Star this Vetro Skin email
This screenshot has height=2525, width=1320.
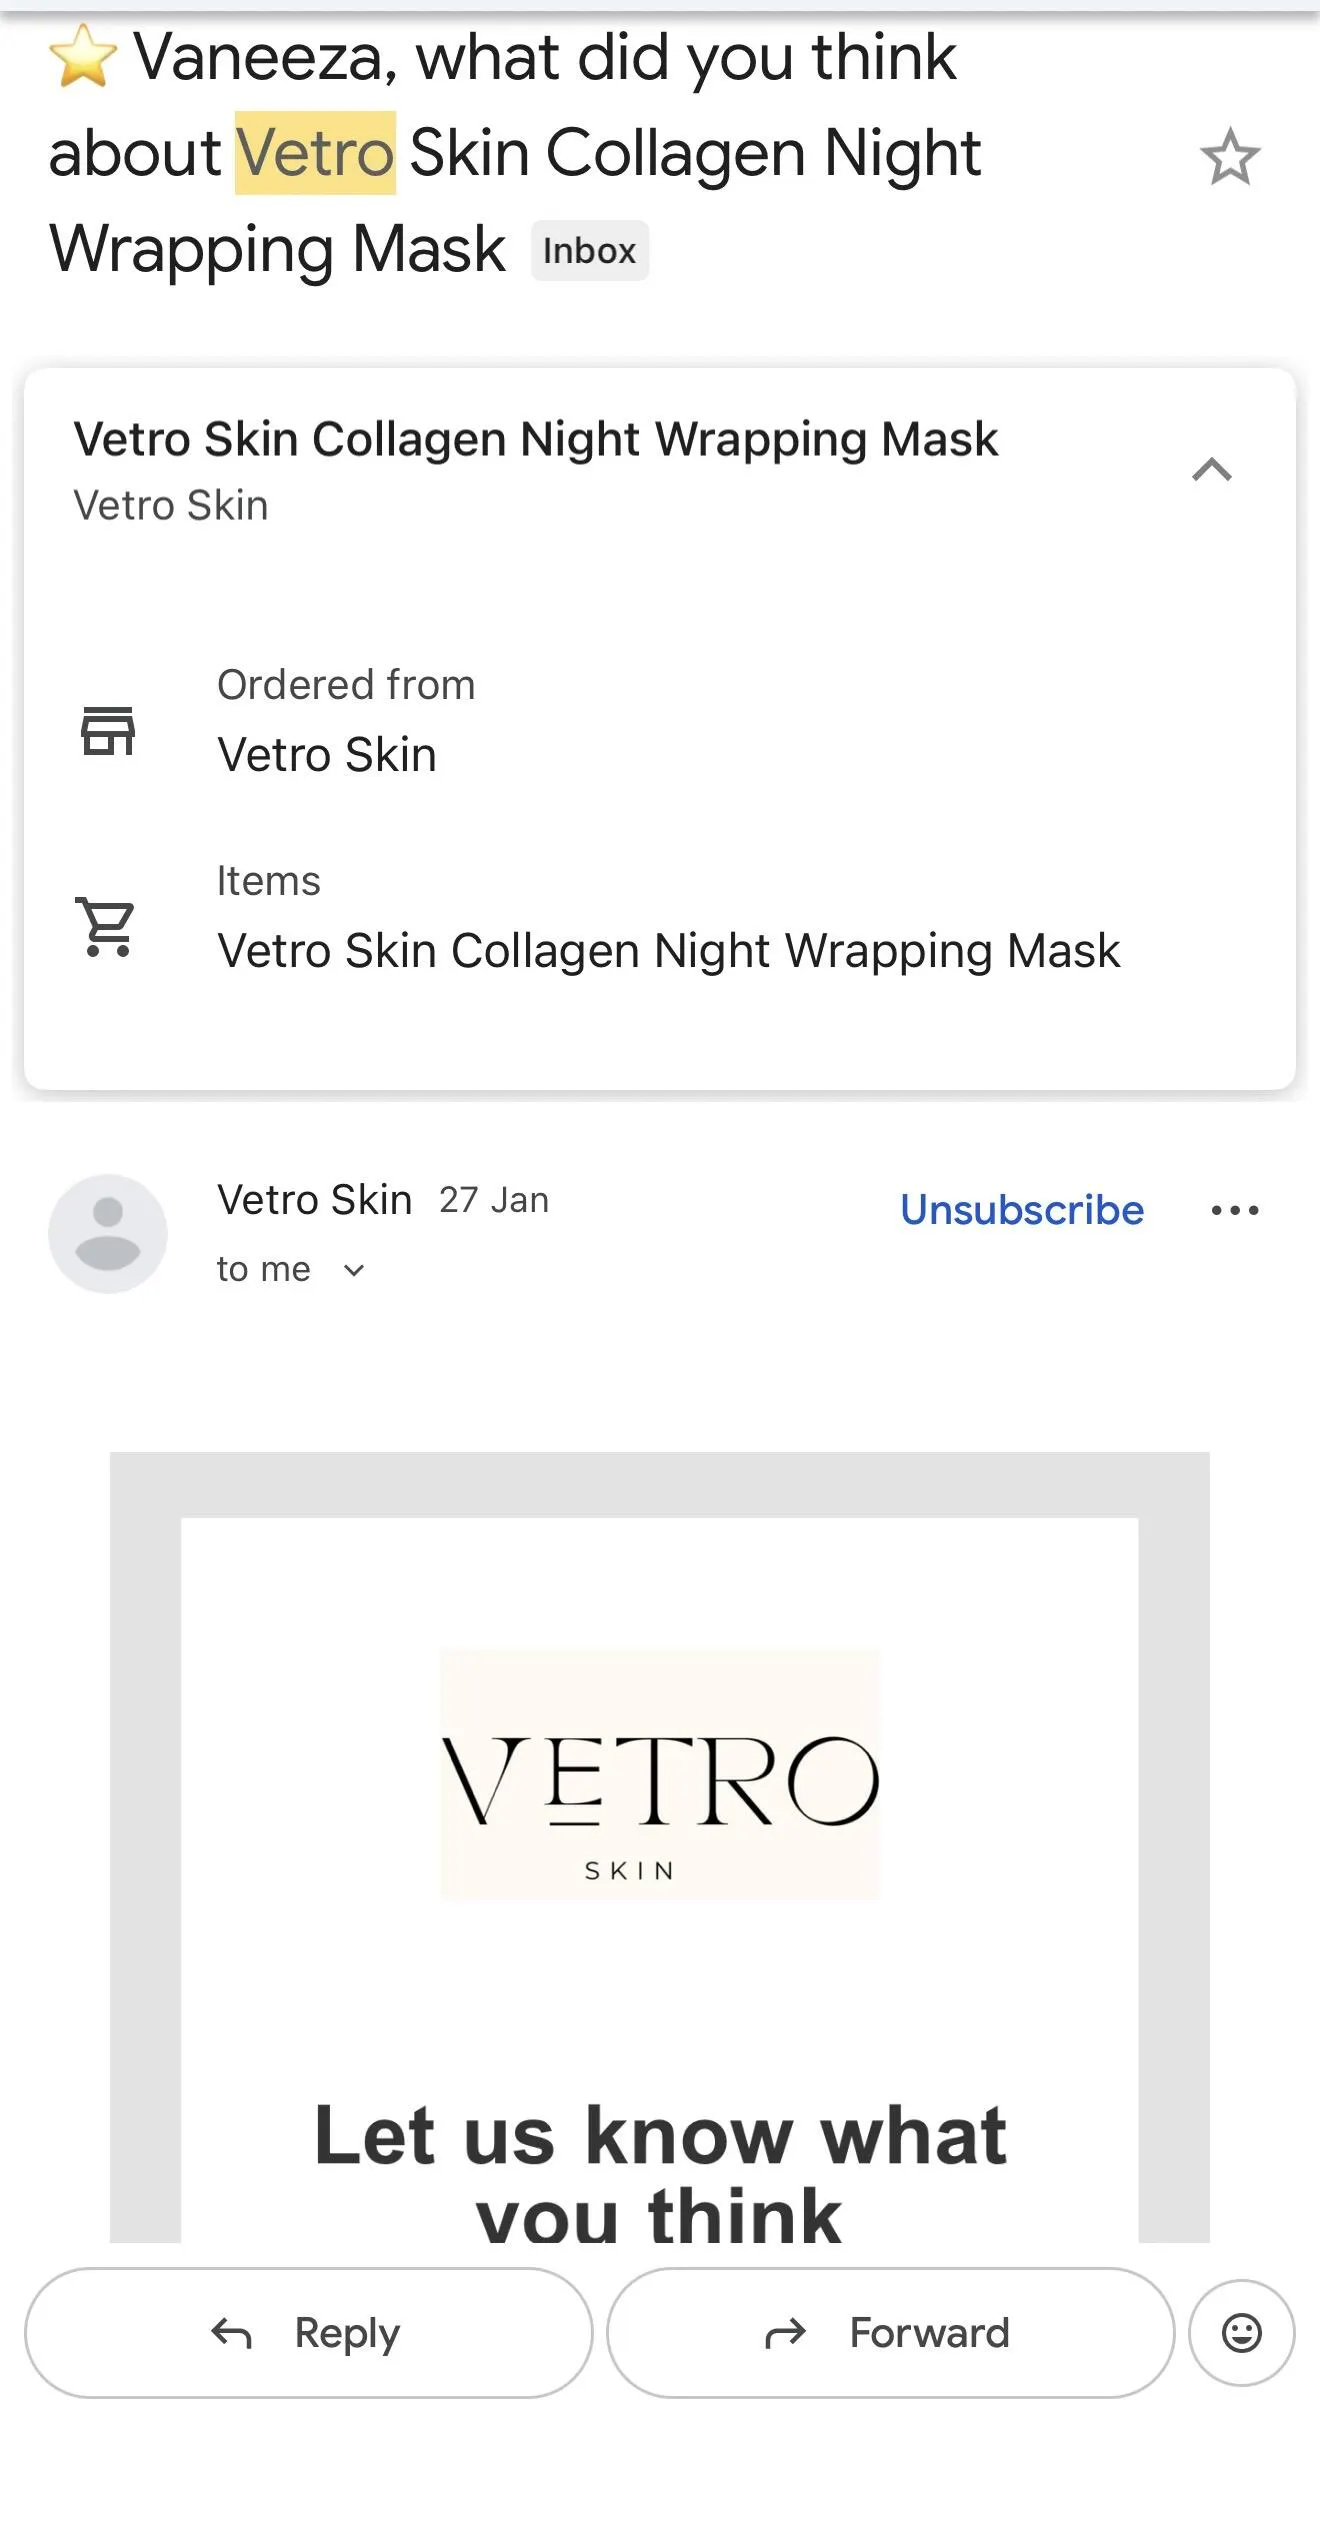pos(1229,157)
